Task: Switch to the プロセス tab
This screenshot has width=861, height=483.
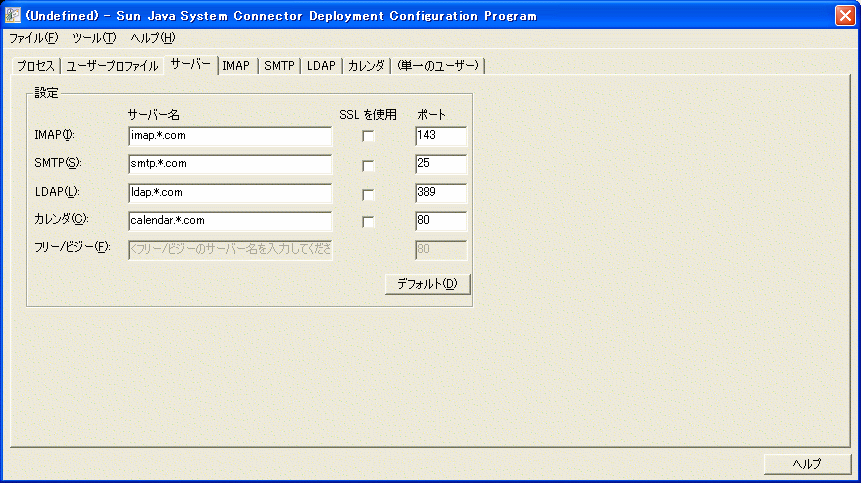Action: tap(36, 66)
